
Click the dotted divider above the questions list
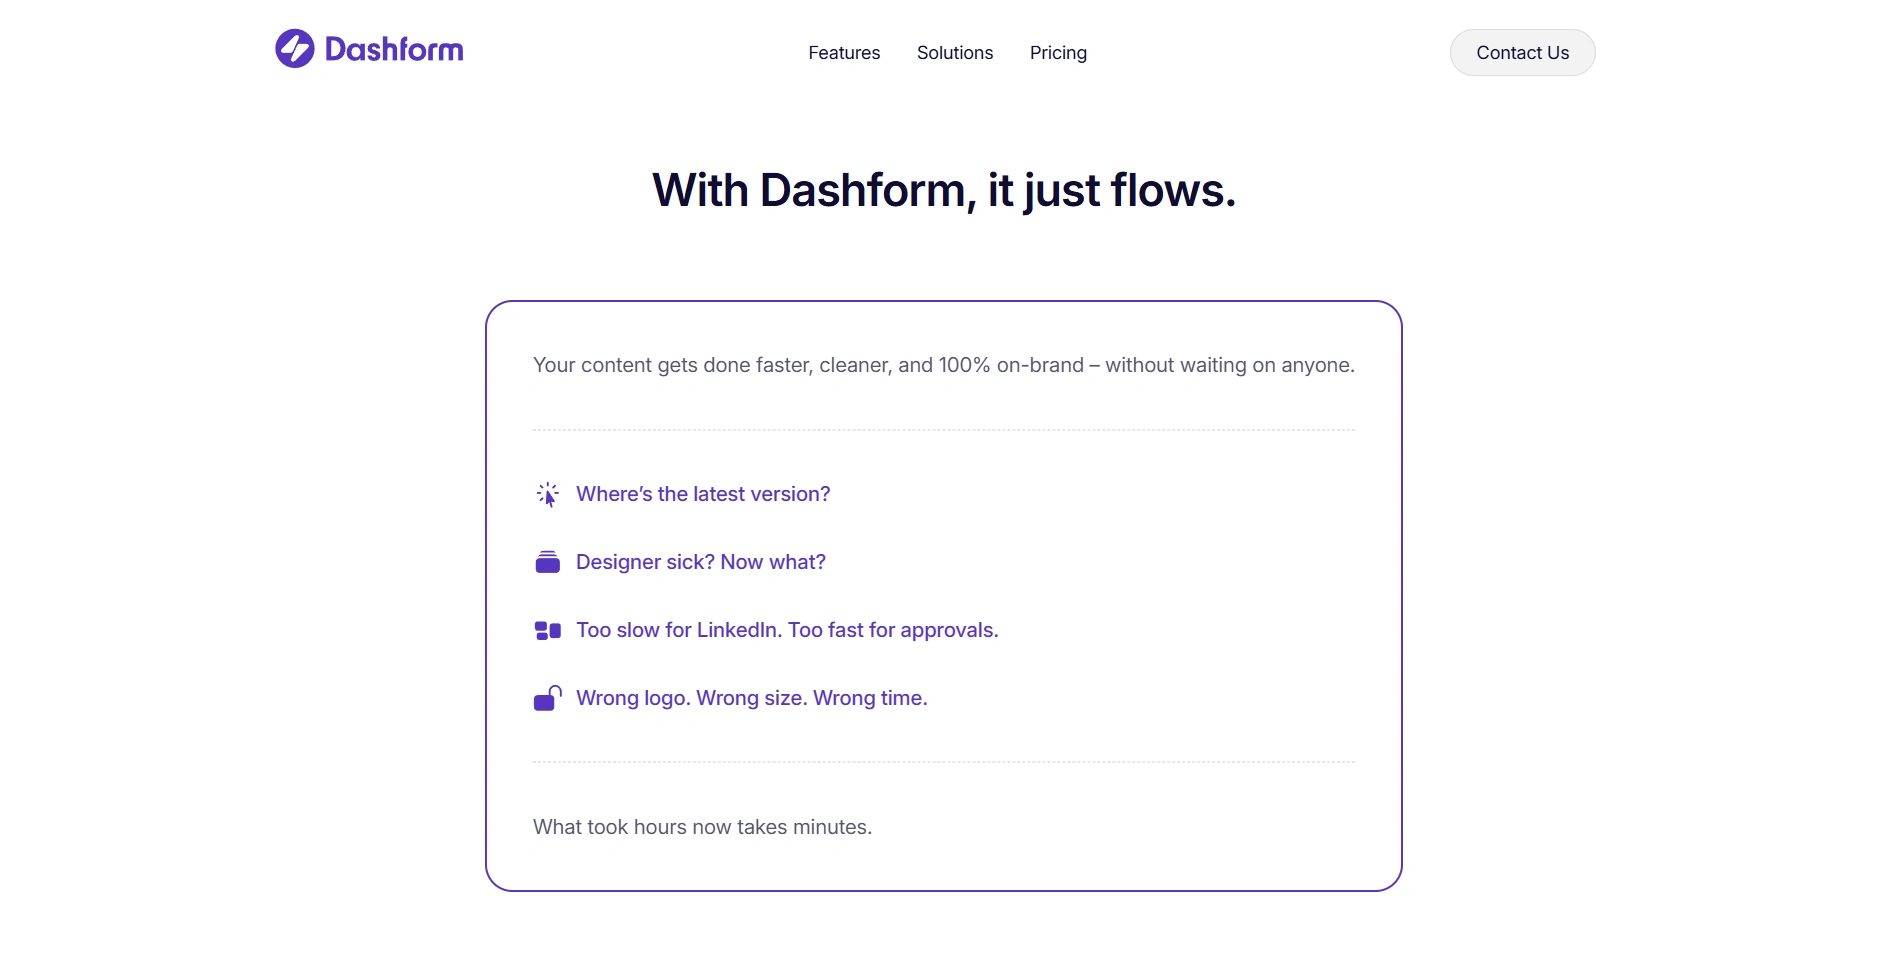tap(944, 430)
